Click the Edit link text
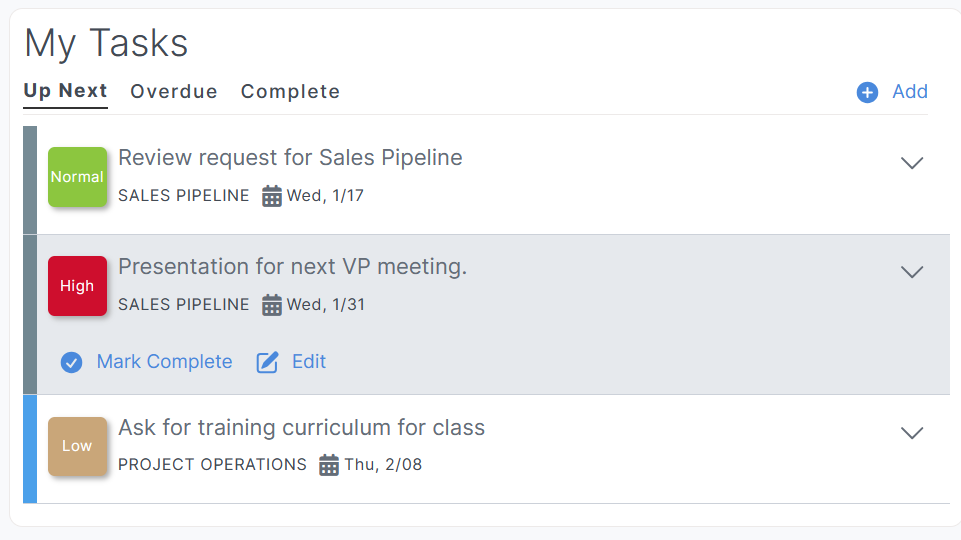Viewport: 961px width, 540px height. 309,362
